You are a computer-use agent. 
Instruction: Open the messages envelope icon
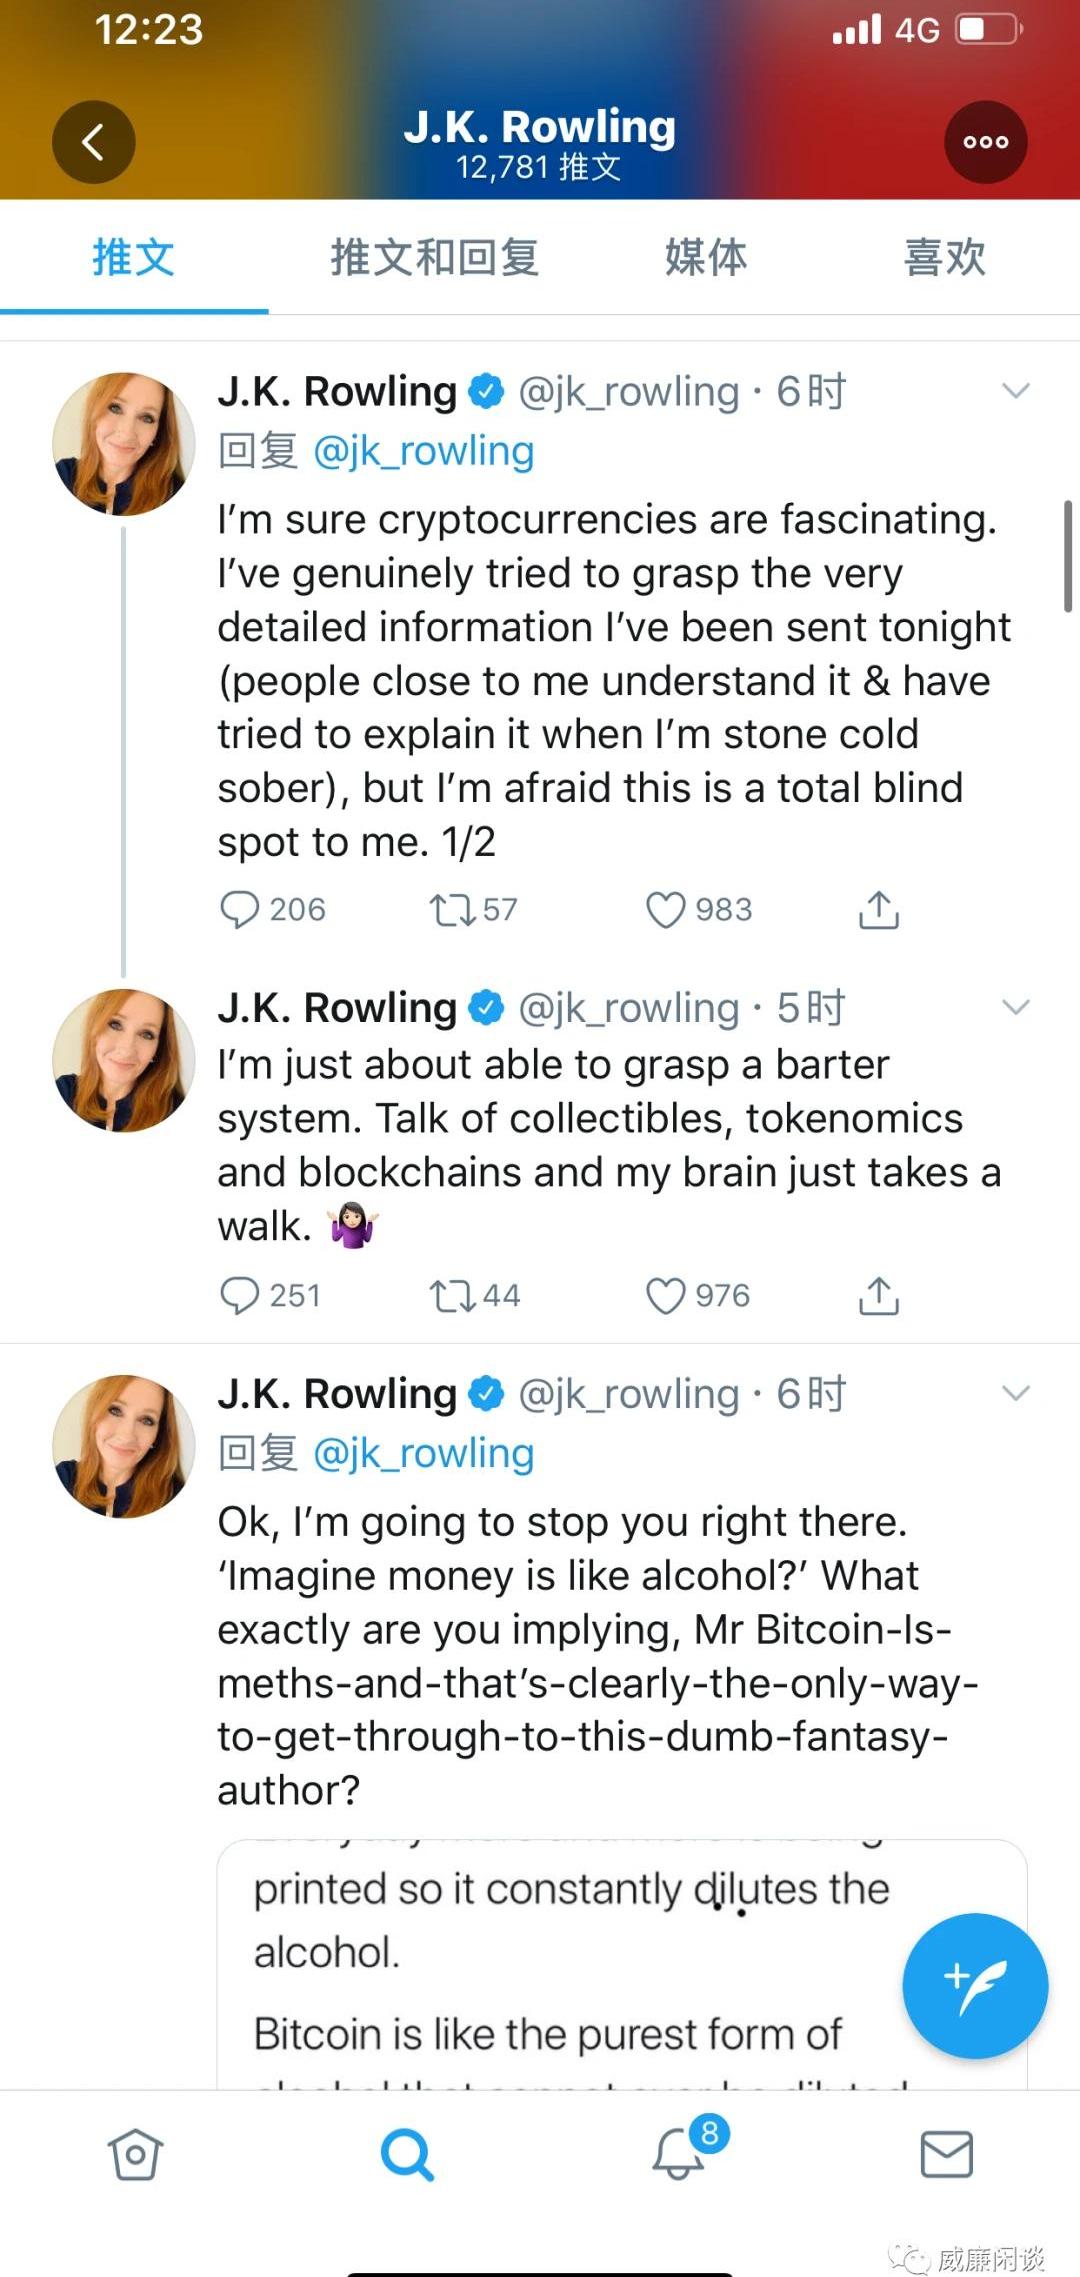[946, 2153]
